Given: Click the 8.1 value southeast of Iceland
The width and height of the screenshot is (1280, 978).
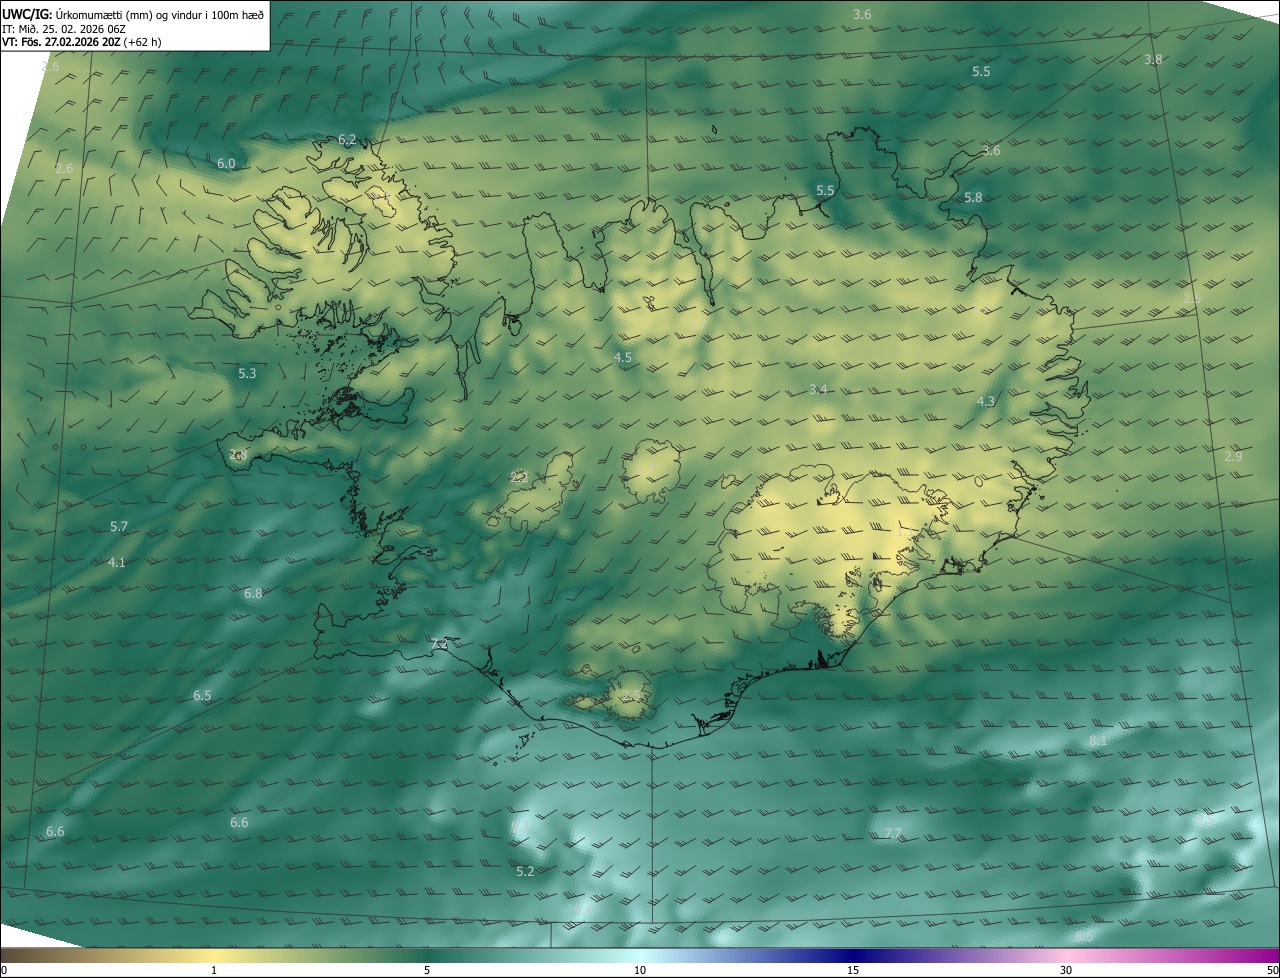Looking at the screenshot, I should point(1098,741).
